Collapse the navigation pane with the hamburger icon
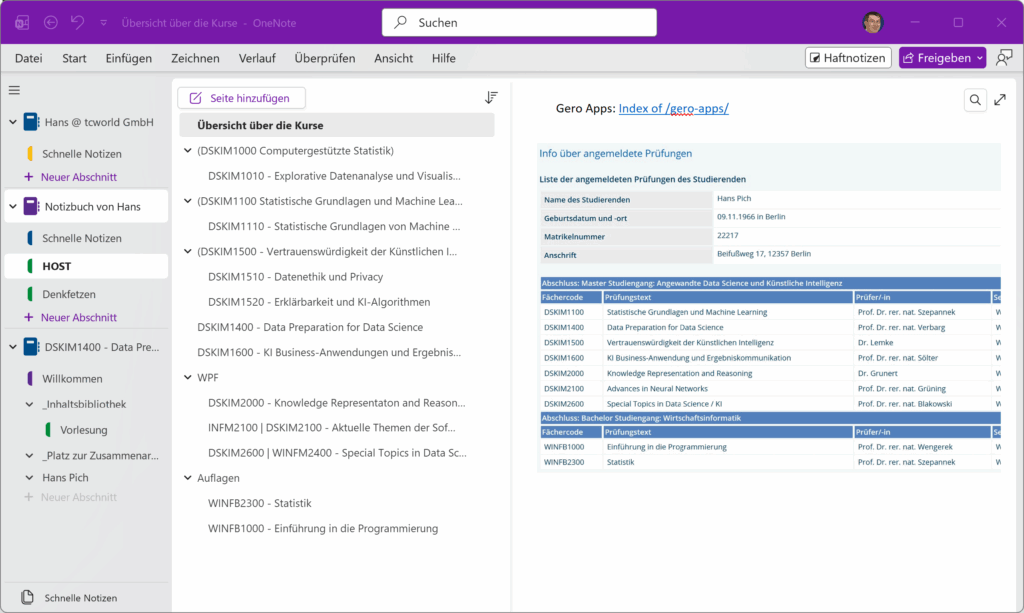The image size is (1024, 613). (13, 89)
